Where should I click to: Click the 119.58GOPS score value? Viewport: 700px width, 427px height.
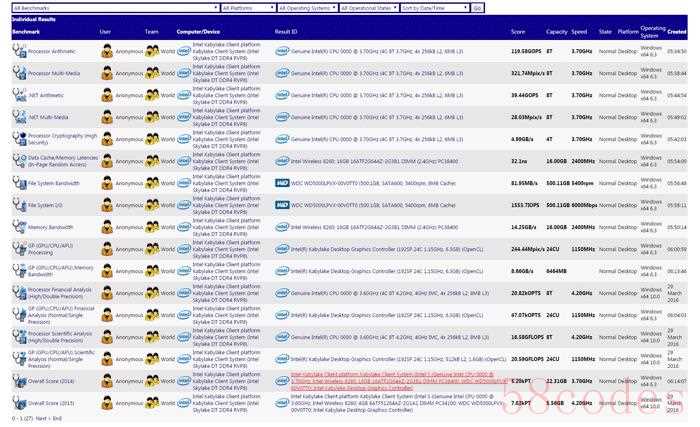tap(525, 51)
